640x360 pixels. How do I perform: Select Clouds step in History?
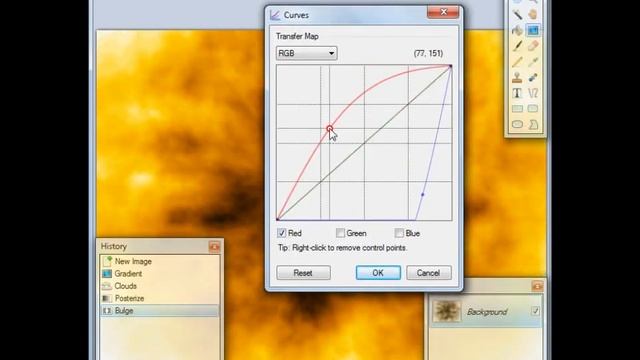[x=159, y=286]
